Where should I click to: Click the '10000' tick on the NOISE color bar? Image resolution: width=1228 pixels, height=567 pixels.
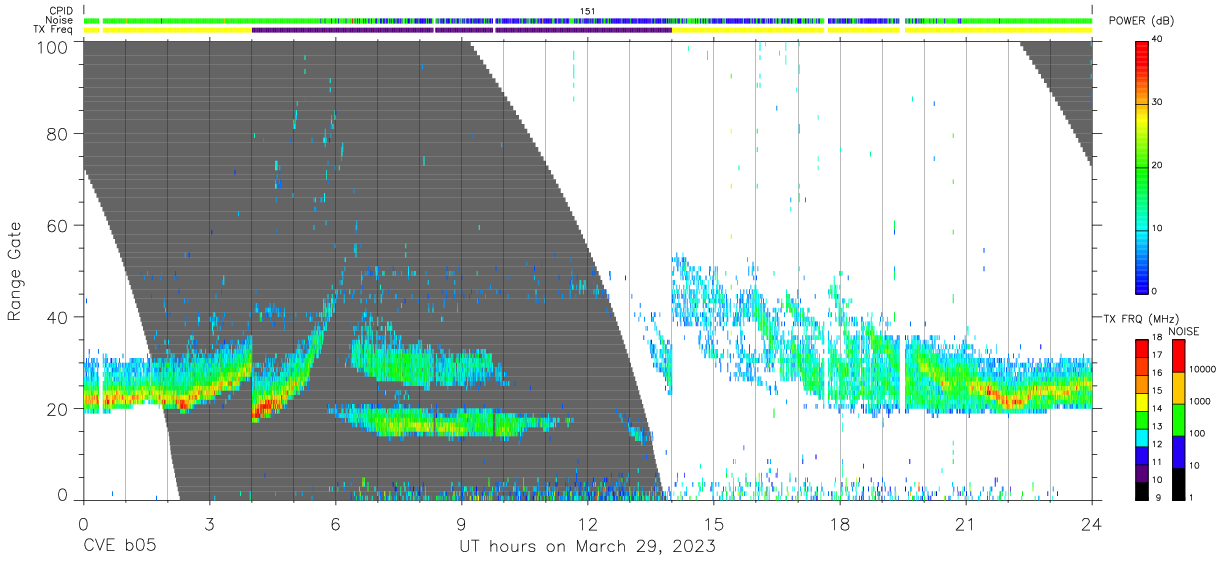coord(1202,369)
